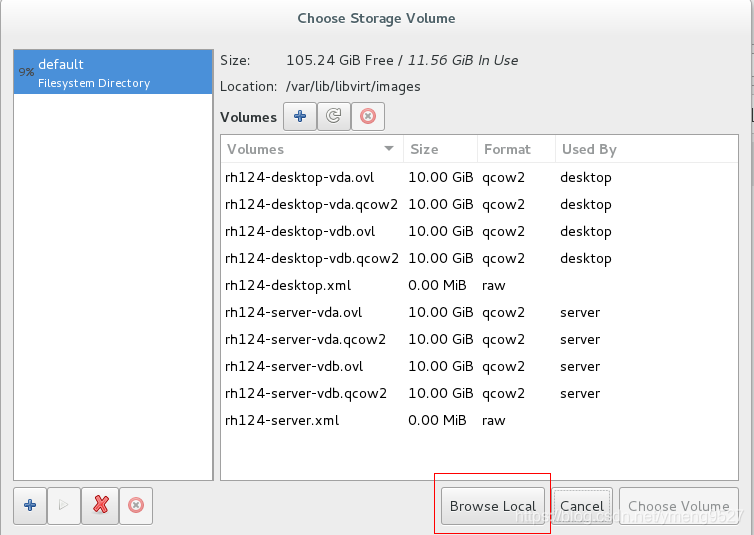Viewport: 754px width, 535px height.
Task: Select rh124-server-vda.ovl volume
Action: tap(479, 312)
